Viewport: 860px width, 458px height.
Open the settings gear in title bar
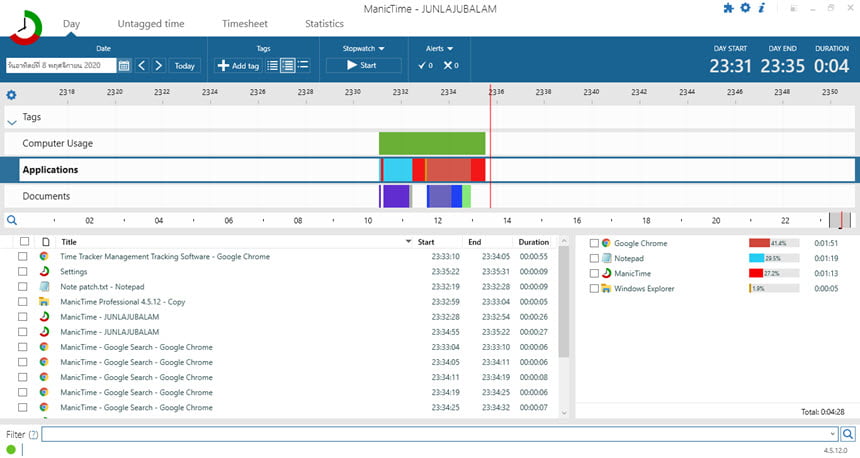pos(745,8)
